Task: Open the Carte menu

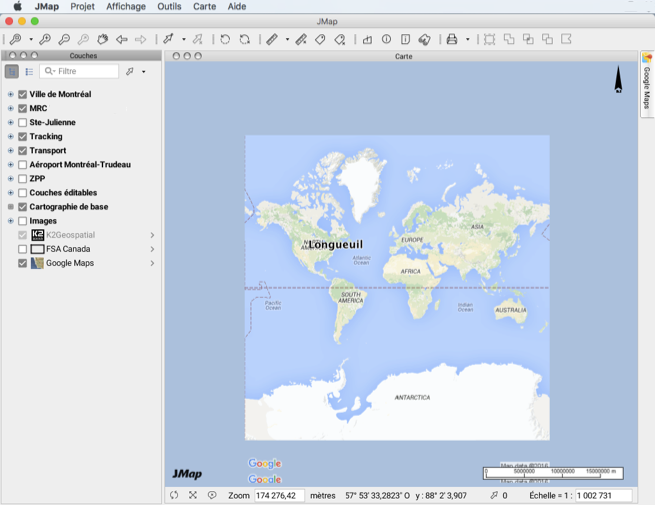Action: tap(204, 6)
